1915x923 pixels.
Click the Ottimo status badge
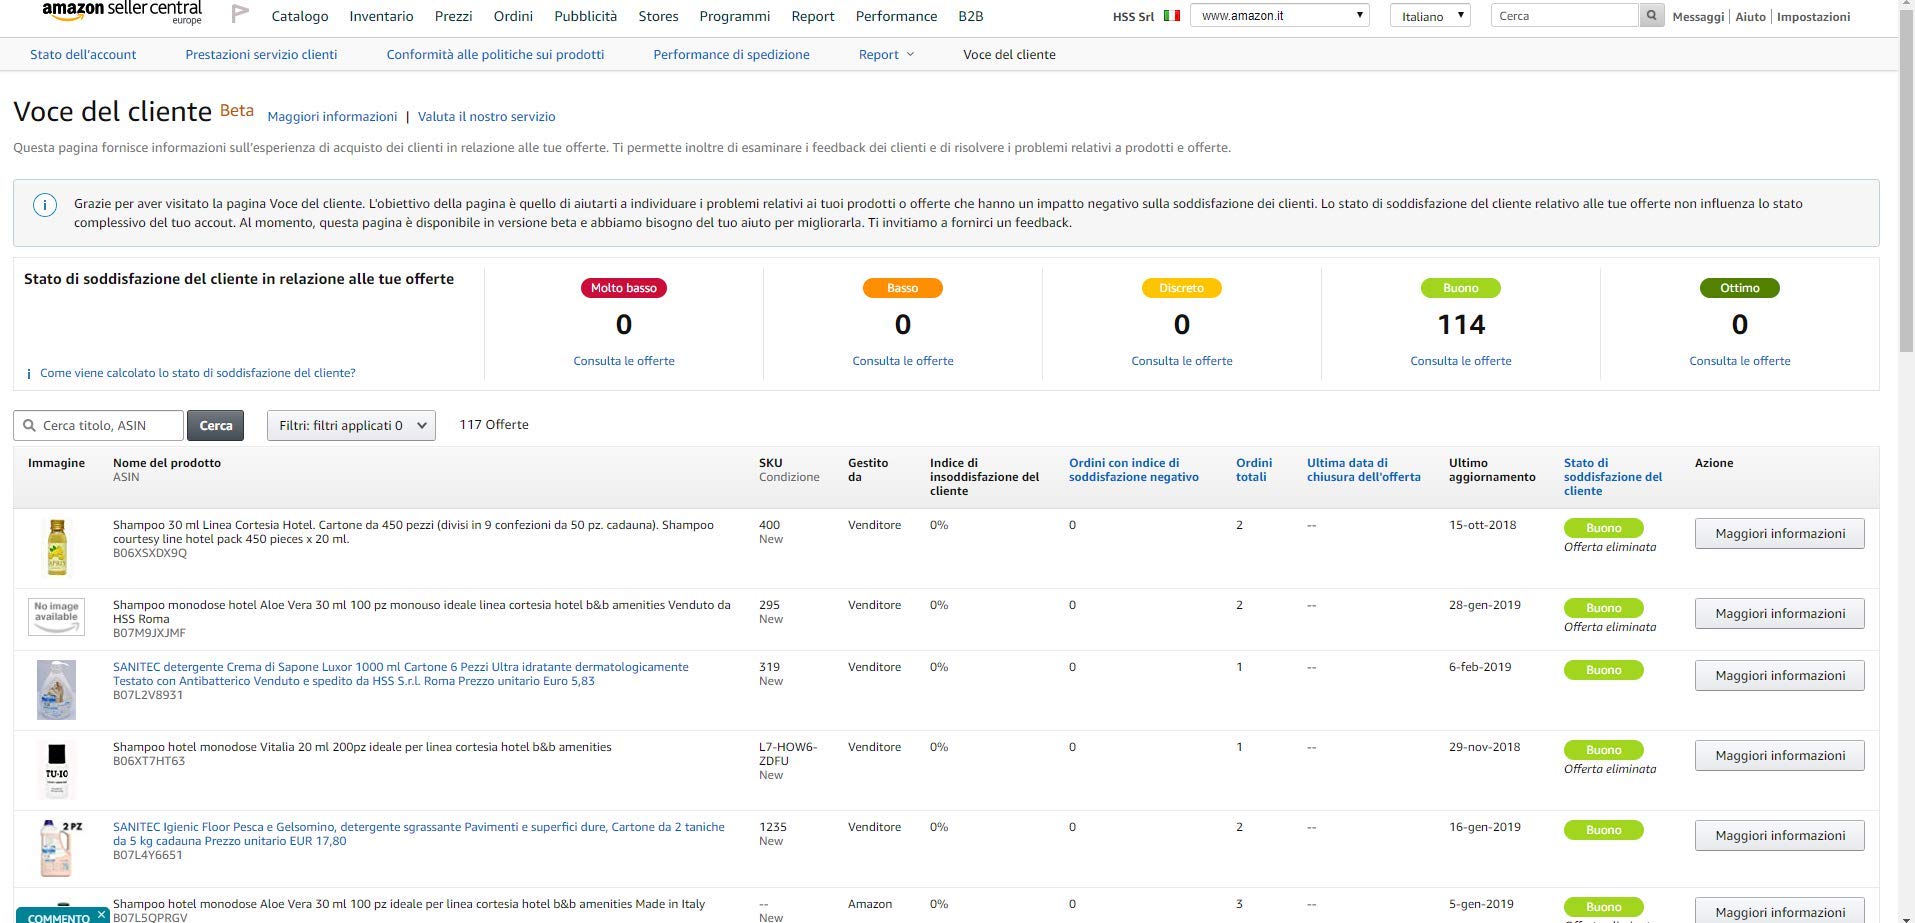[1740, 288]
